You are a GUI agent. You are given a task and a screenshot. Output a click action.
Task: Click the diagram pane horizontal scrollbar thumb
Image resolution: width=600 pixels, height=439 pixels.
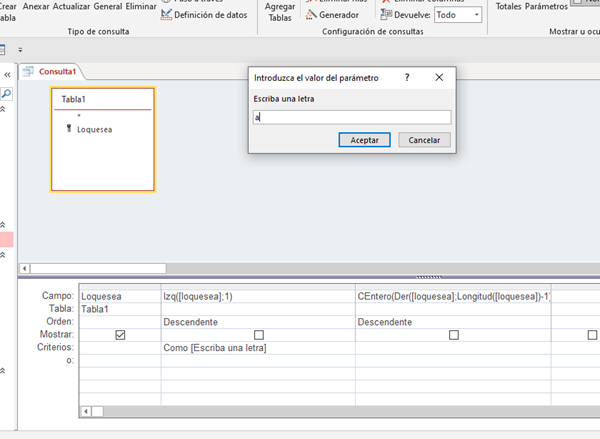(98, 268)
